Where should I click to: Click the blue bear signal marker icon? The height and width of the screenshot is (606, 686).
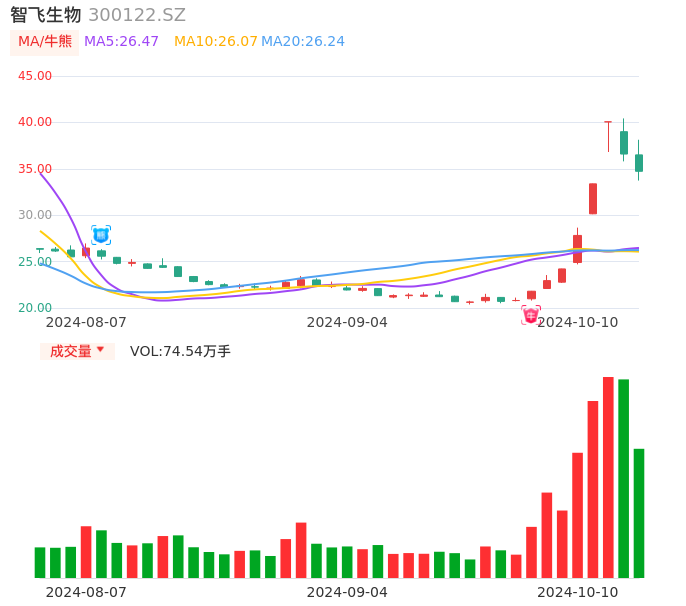pyautogui.click(x=101, y=235)
